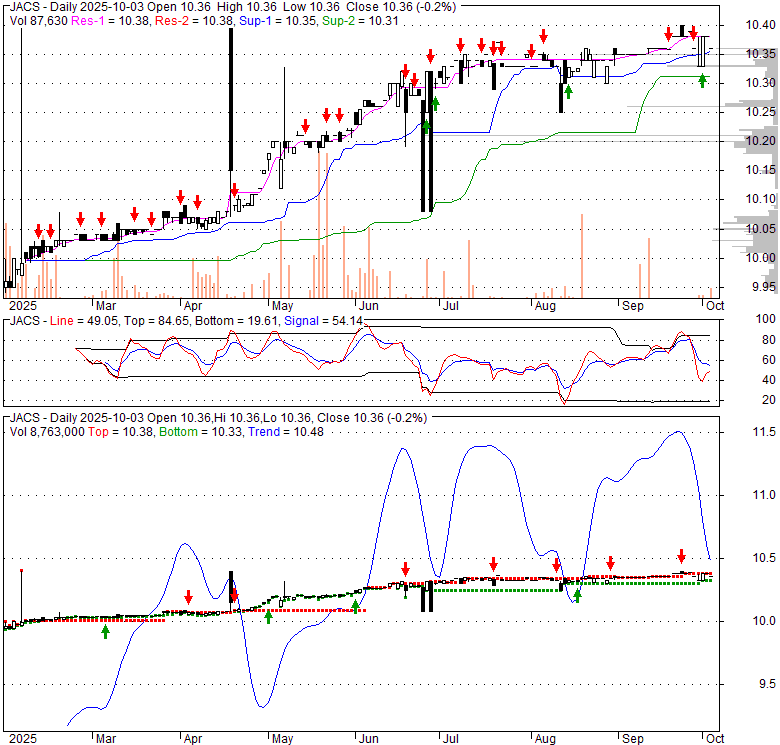Click the green arrow in bottom panel near March
Viewport: 780px width, 745px height.
click(105, 631)
